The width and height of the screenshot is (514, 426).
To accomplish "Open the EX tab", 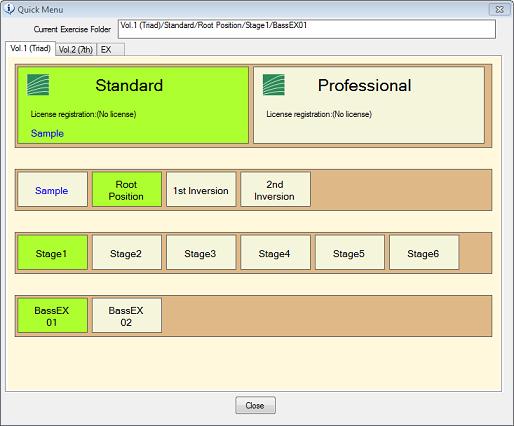I will pyautogui.click(x=110, y=50).
